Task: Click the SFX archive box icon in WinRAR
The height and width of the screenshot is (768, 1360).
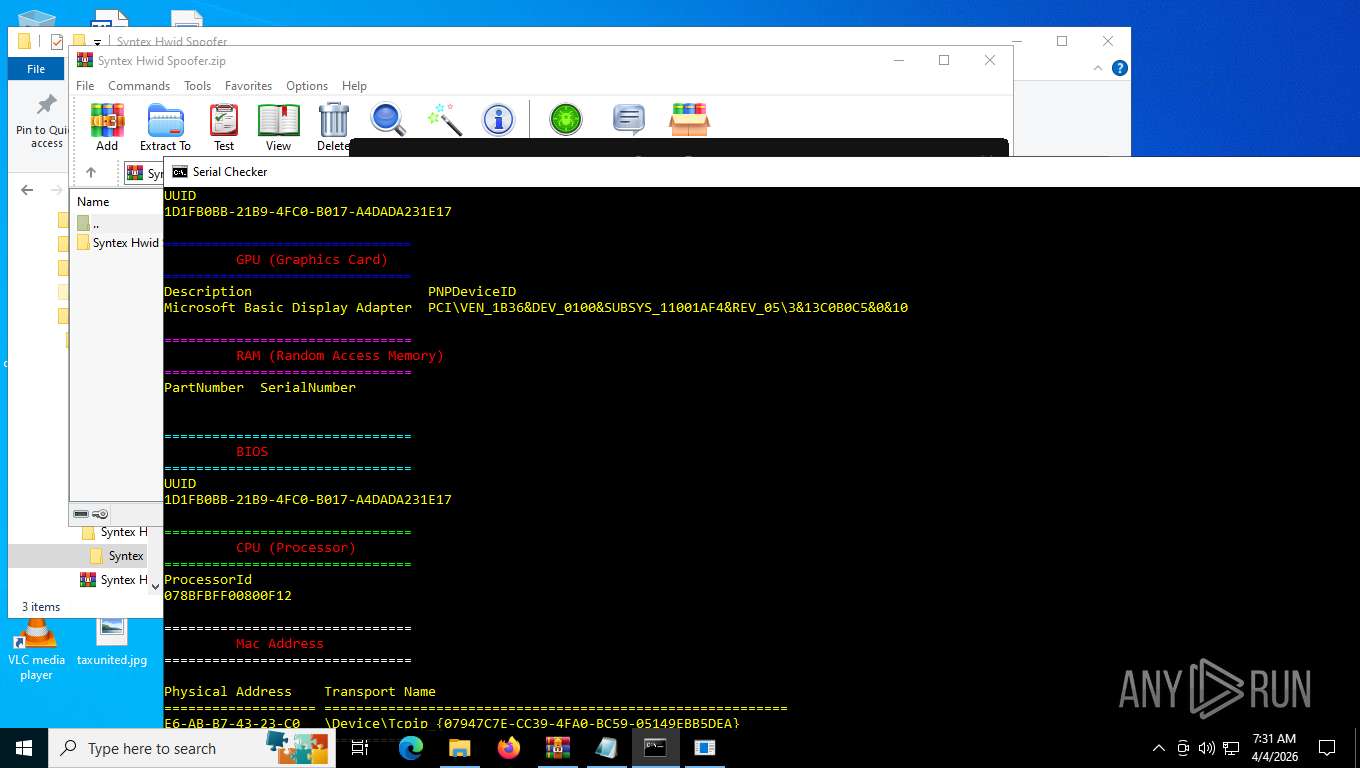Action: point(689,119)
